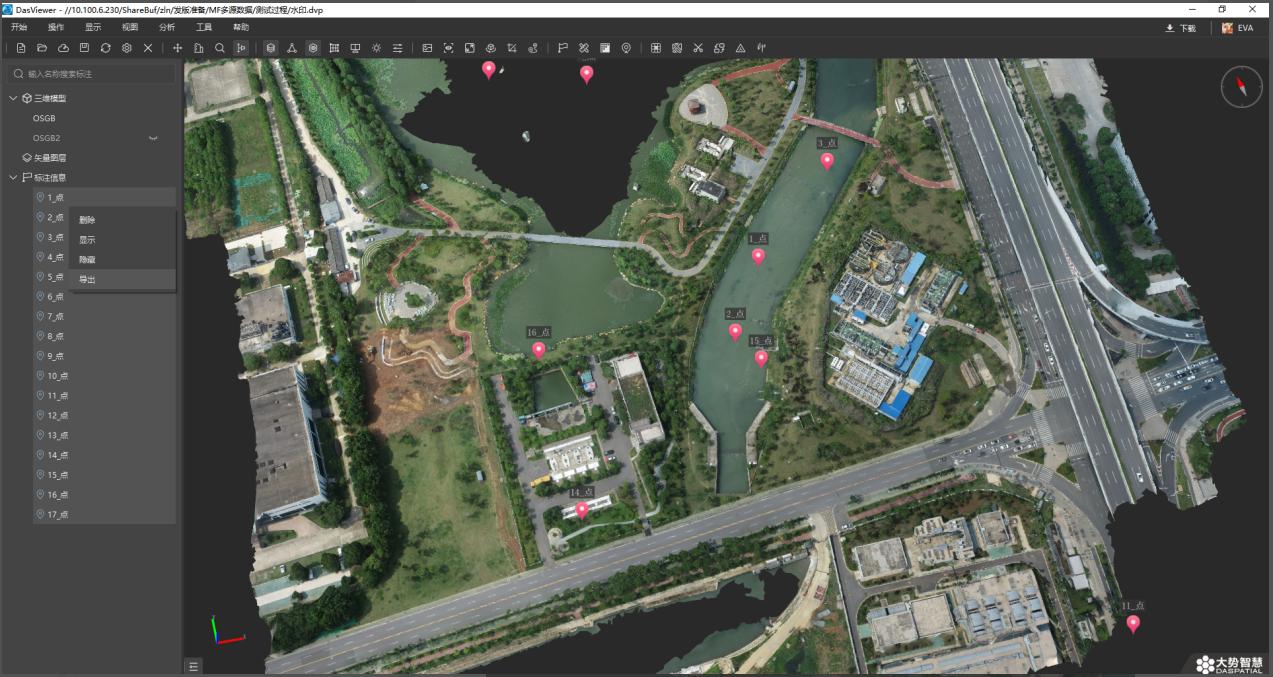Choose 导出 in the context menu
Viewport: 1273px width, 677px height.
[x=122, y=279]
